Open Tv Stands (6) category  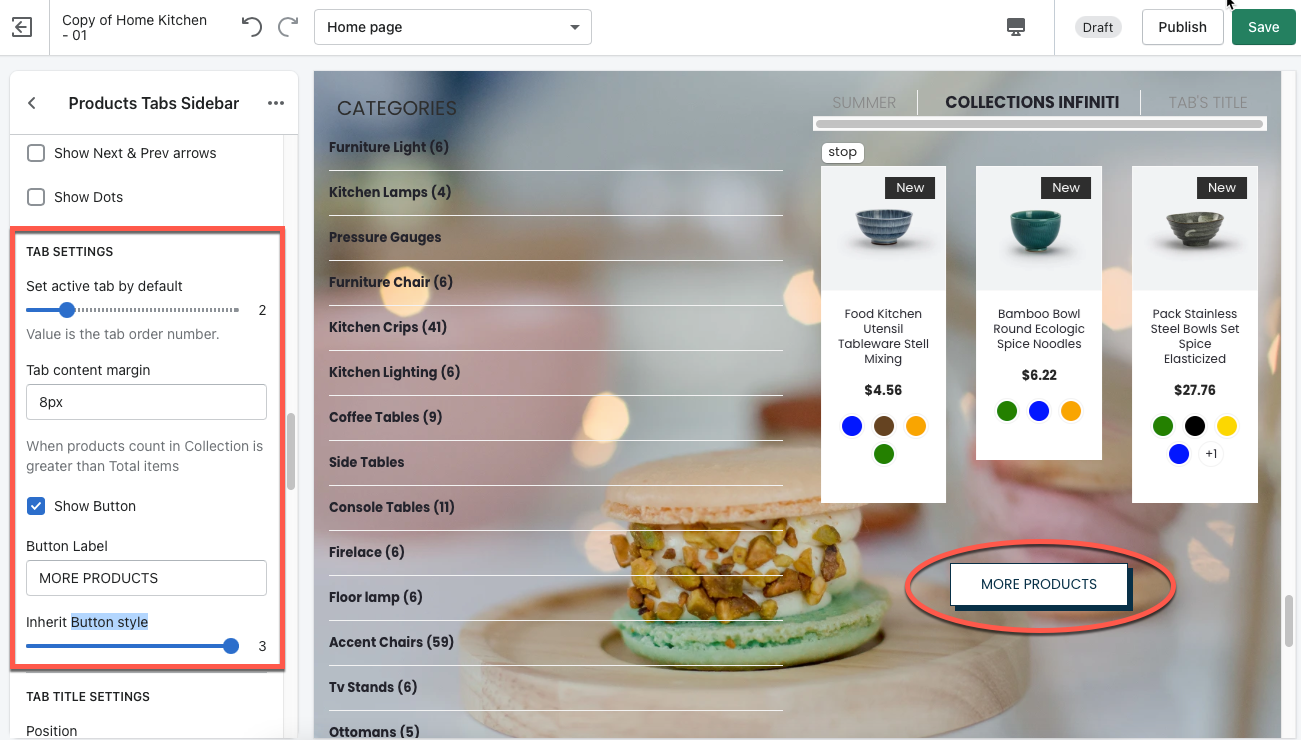tap(373, 687)
